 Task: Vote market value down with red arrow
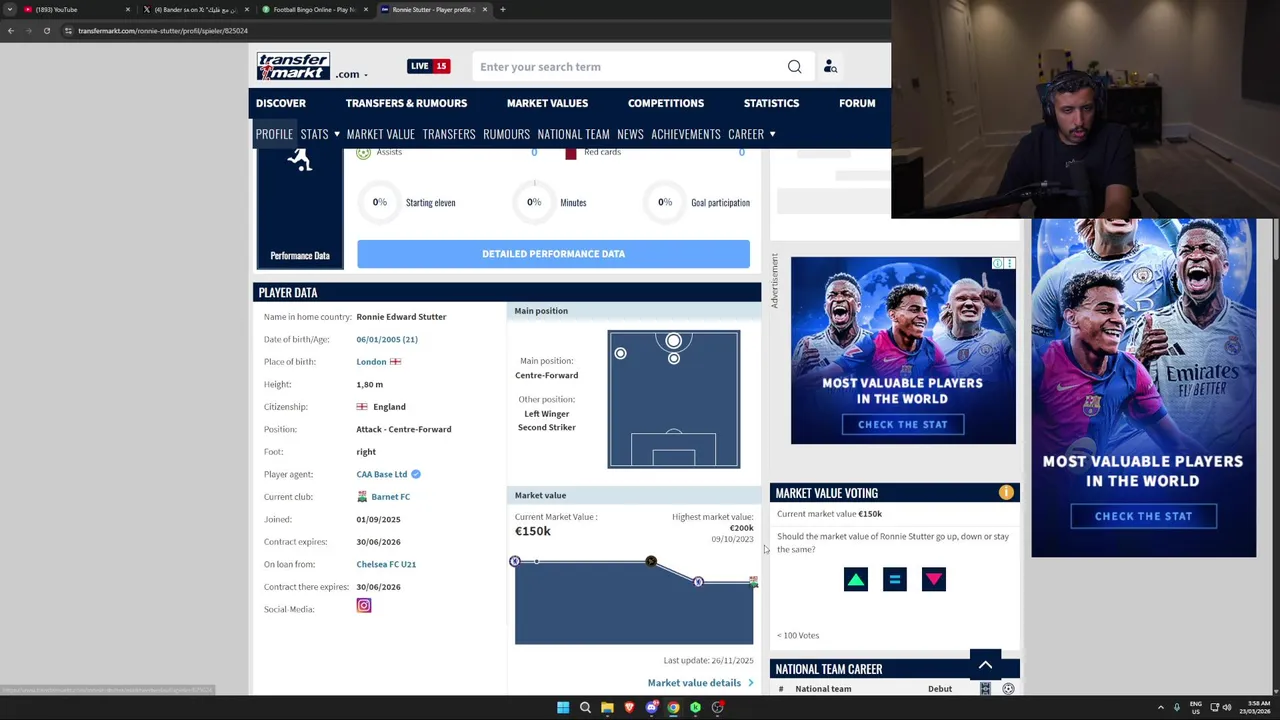933,579
